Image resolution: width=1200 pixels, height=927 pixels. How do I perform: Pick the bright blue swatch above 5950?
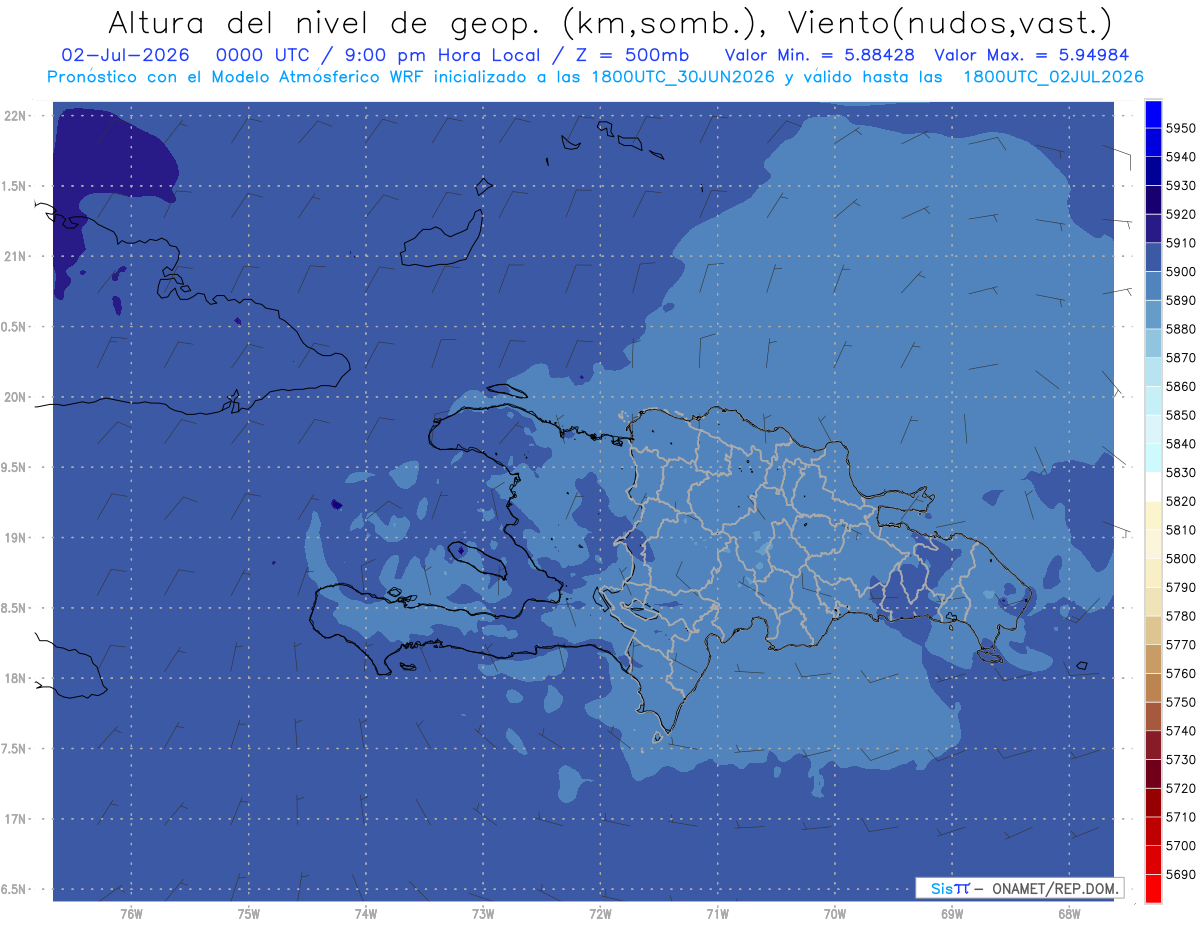(1152, 114)
